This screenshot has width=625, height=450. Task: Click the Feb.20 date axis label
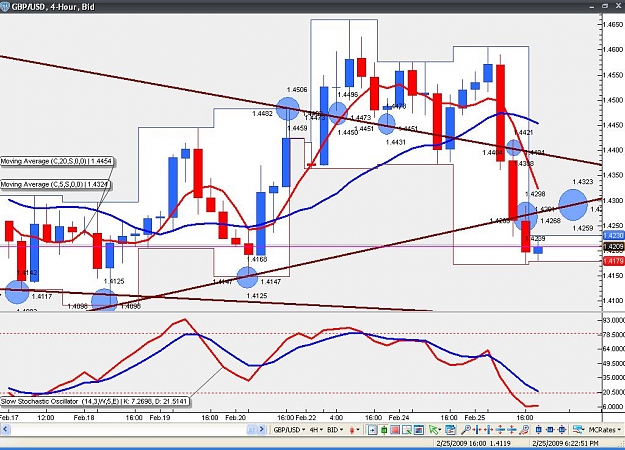pos(236,417)
